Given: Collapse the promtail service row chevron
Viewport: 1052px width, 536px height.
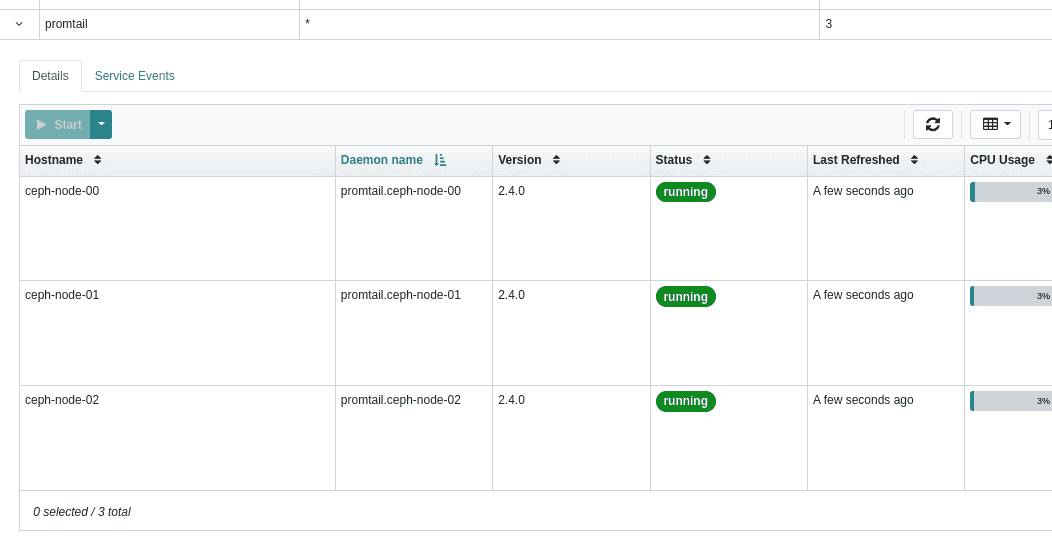Looking at the screenshot, I should [19, 24].
